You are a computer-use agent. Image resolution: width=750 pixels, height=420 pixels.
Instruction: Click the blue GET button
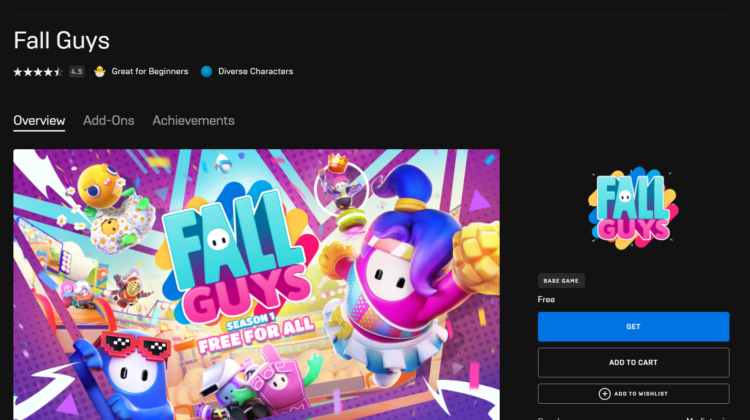pos(633,327)
